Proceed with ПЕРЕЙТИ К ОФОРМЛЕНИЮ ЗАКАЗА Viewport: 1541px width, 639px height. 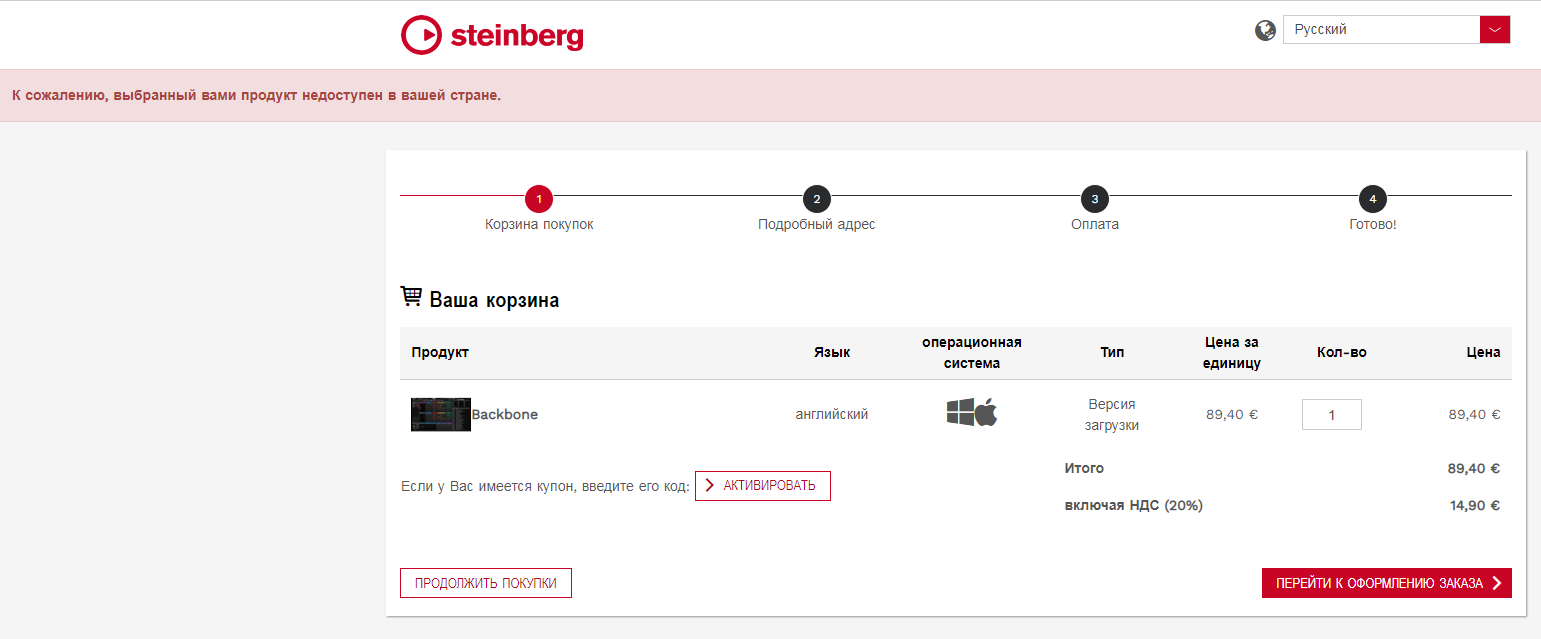pyautogui.click(x=1386, y=583)
